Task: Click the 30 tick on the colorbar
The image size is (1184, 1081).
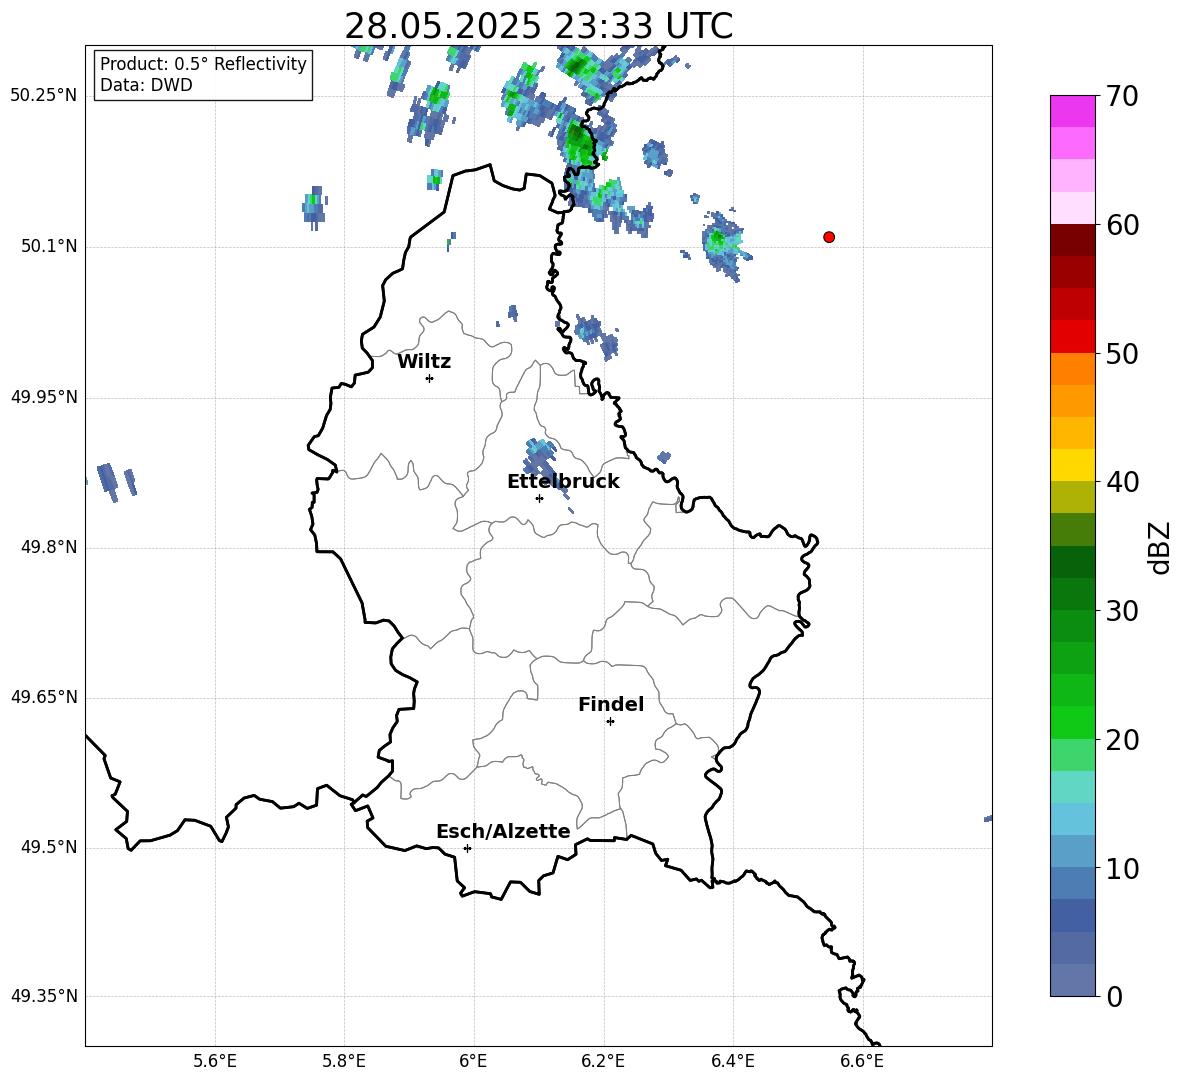Action: click(x=1121, y=611)
